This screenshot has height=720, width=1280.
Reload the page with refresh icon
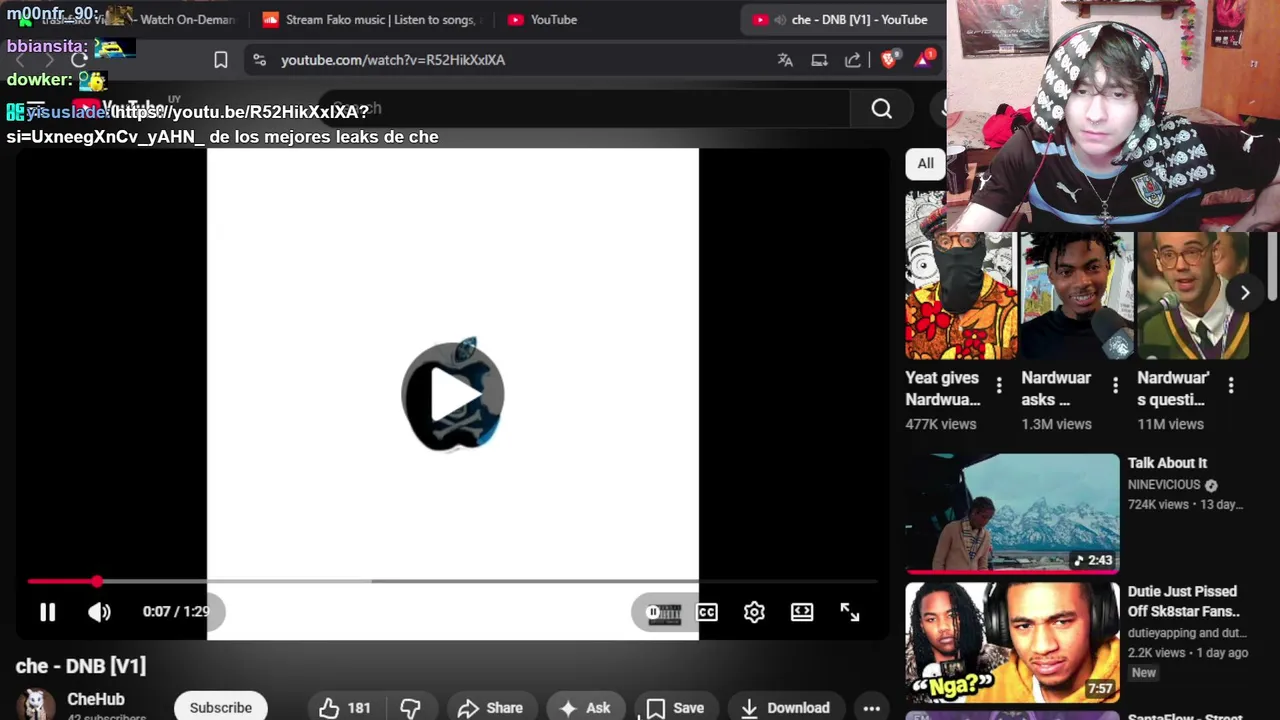coord(79,60)
